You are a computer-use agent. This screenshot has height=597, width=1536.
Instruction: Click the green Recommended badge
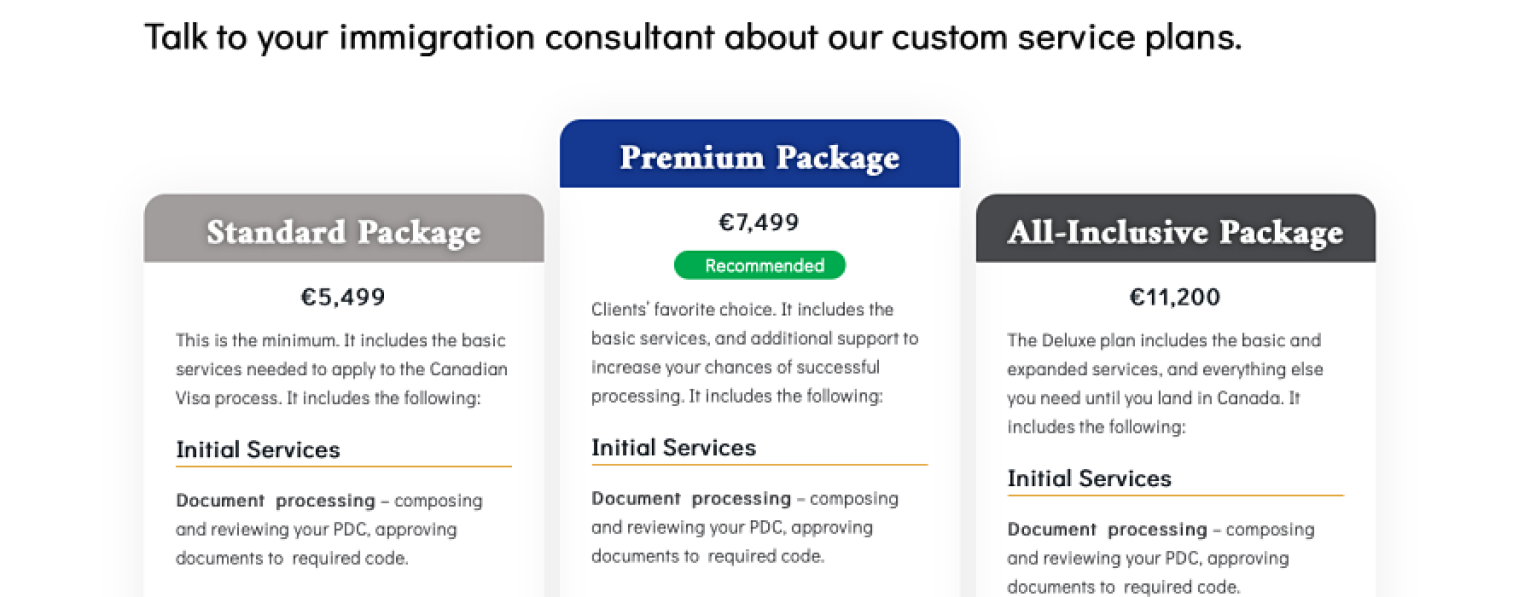759,265
